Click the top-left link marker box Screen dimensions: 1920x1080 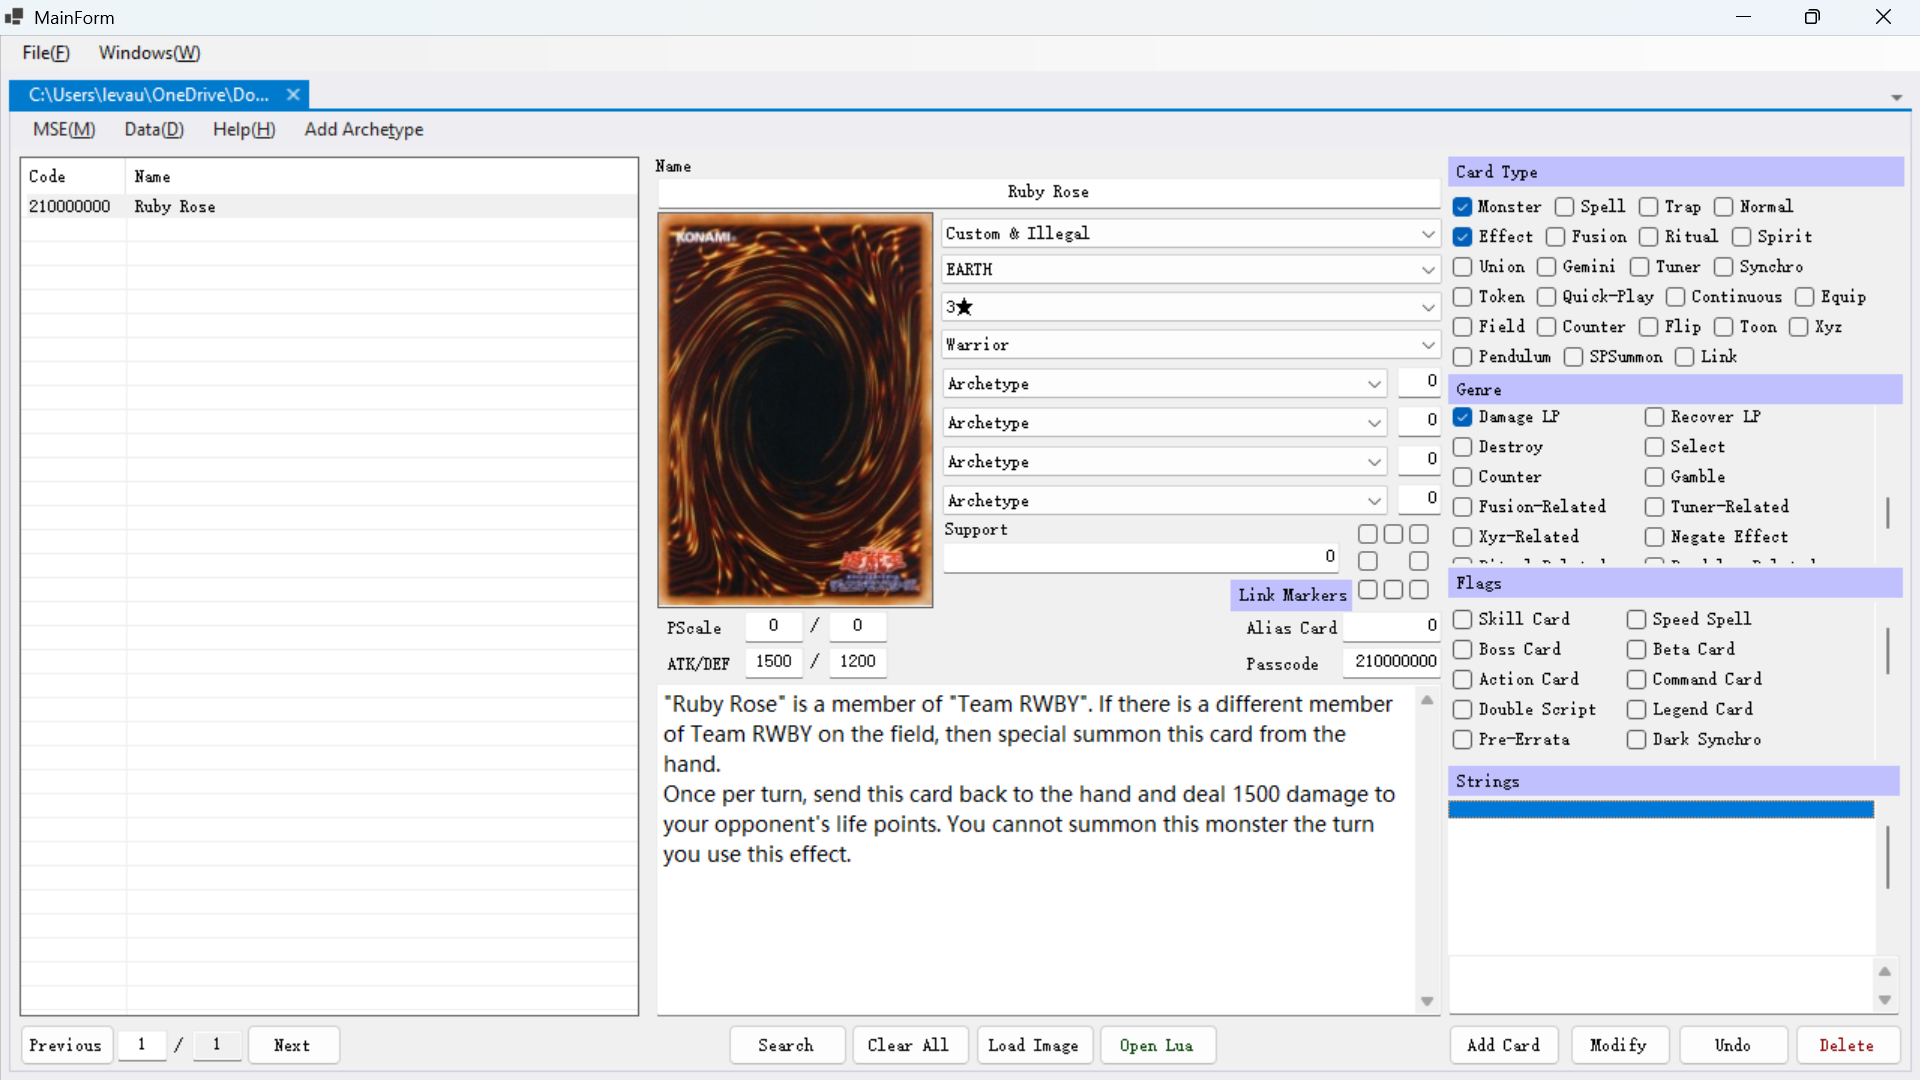(x=1367, y=534)
